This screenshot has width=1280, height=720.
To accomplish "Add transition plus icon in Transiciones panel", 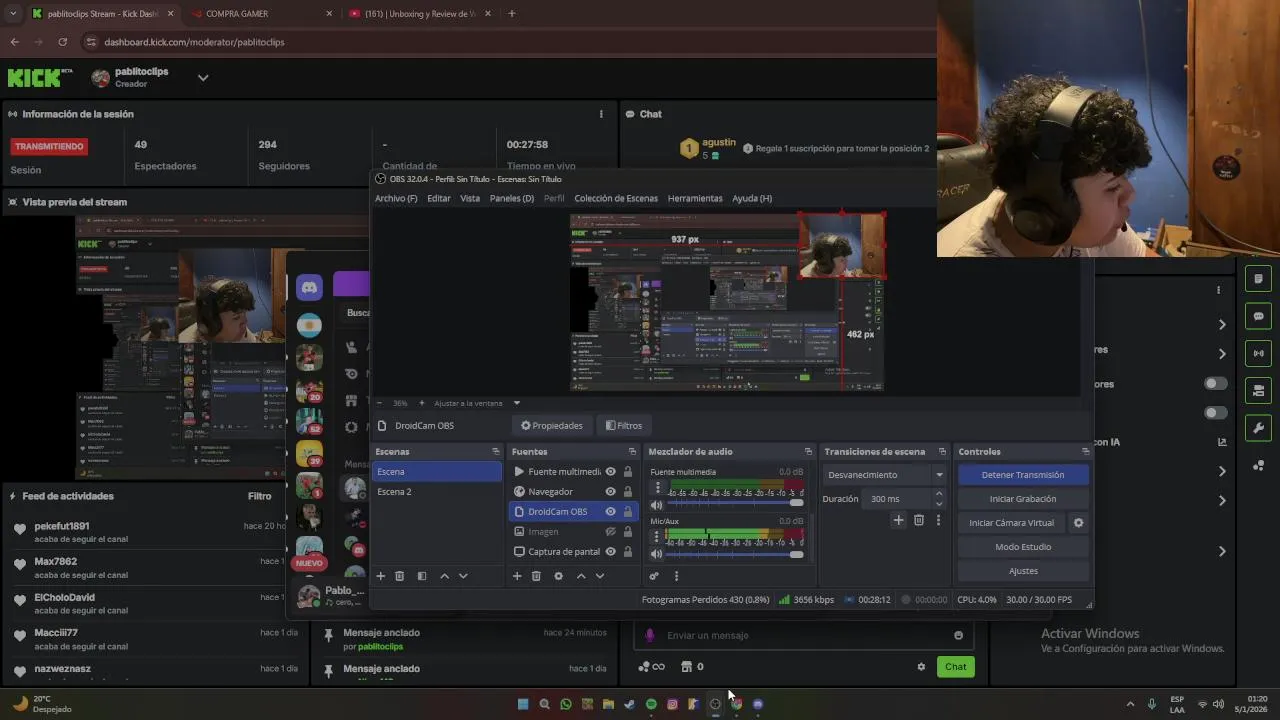I will pos(898,520).
